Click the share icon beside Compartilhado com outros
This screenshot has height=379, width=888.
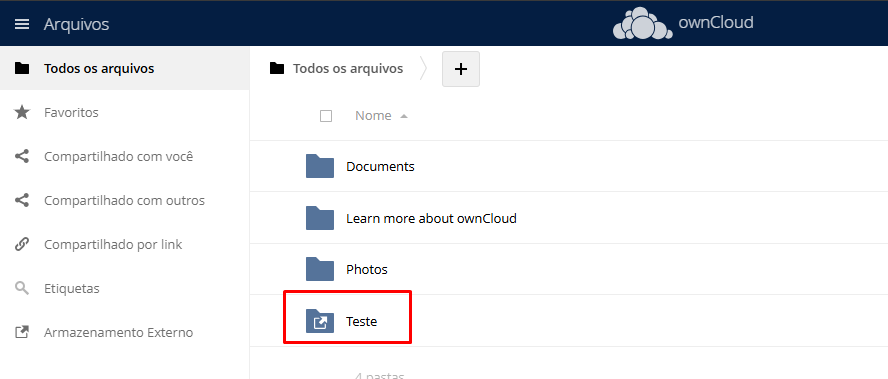pyautogui.click(x=22, y=200)
